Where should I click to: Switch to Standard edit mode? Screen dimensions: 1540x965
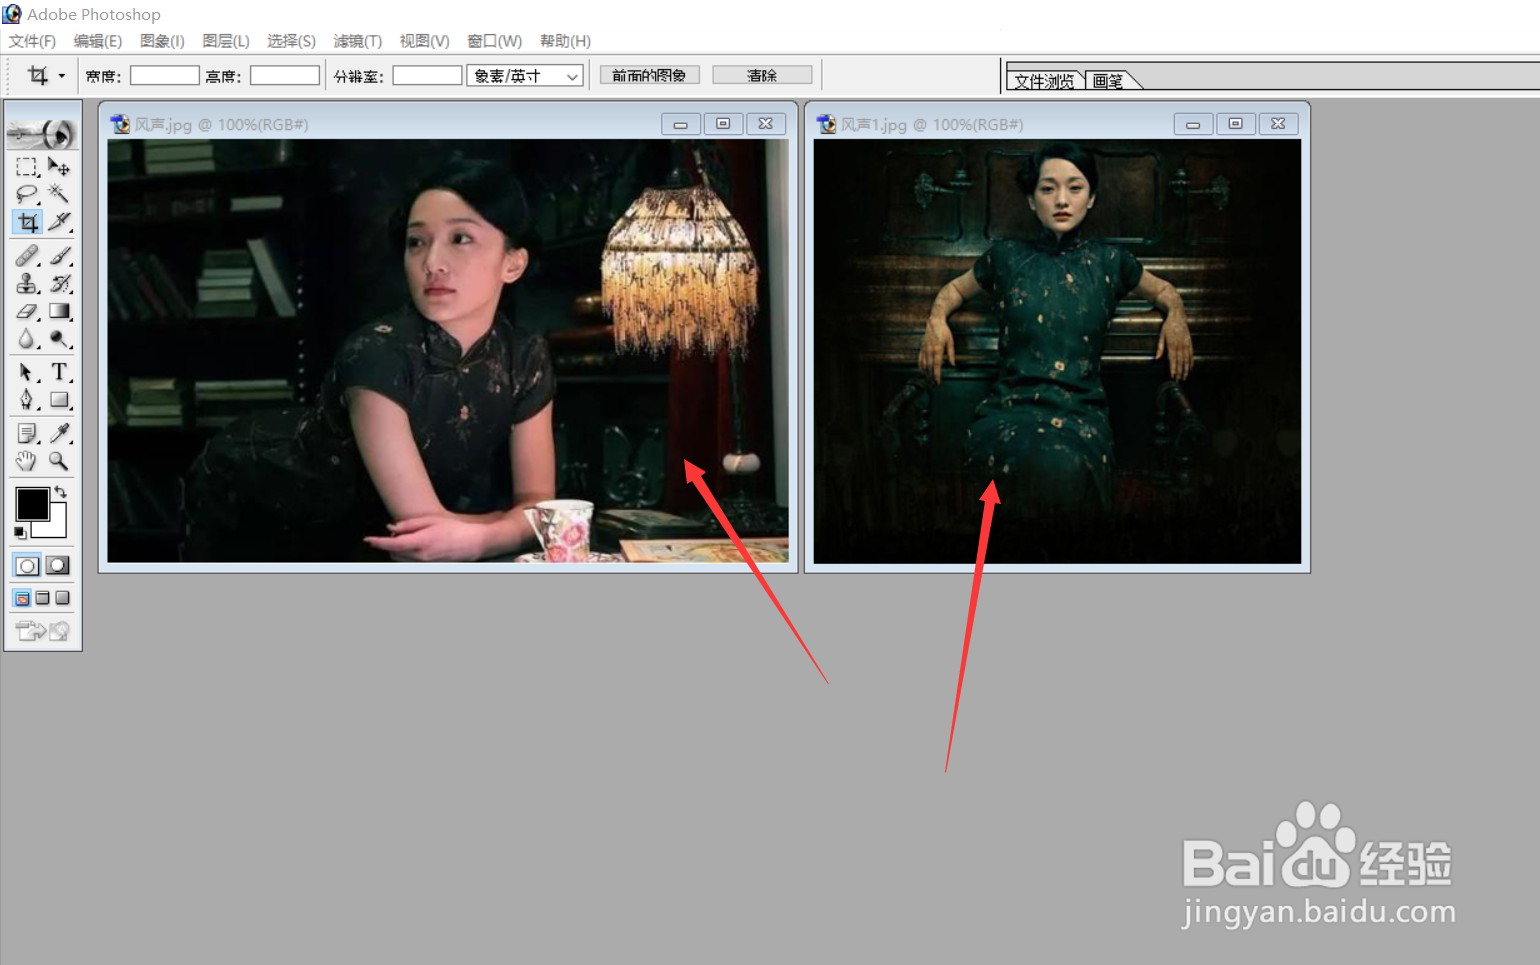[x=27, y=566]
